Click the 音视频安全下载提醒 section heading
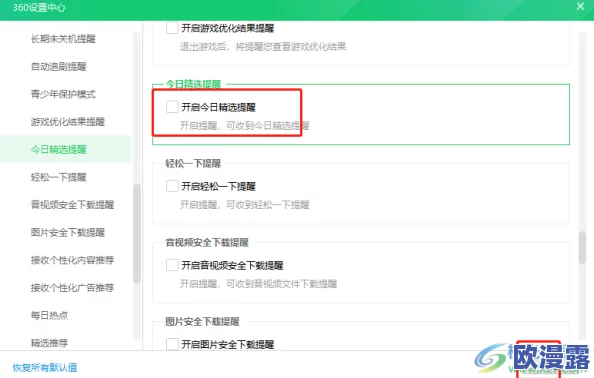The width and height of the screenshot is (594, 378). (207, 242)
